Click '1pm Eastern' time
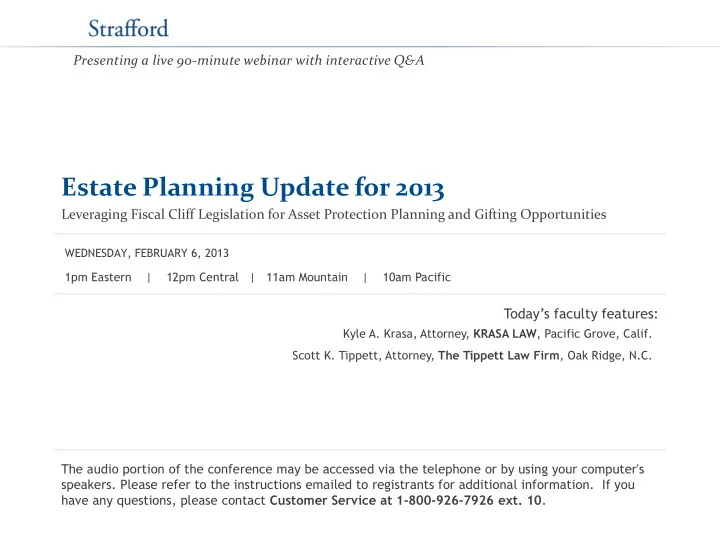Viewport: 720px width, 540px height. (x=98, y=277)
